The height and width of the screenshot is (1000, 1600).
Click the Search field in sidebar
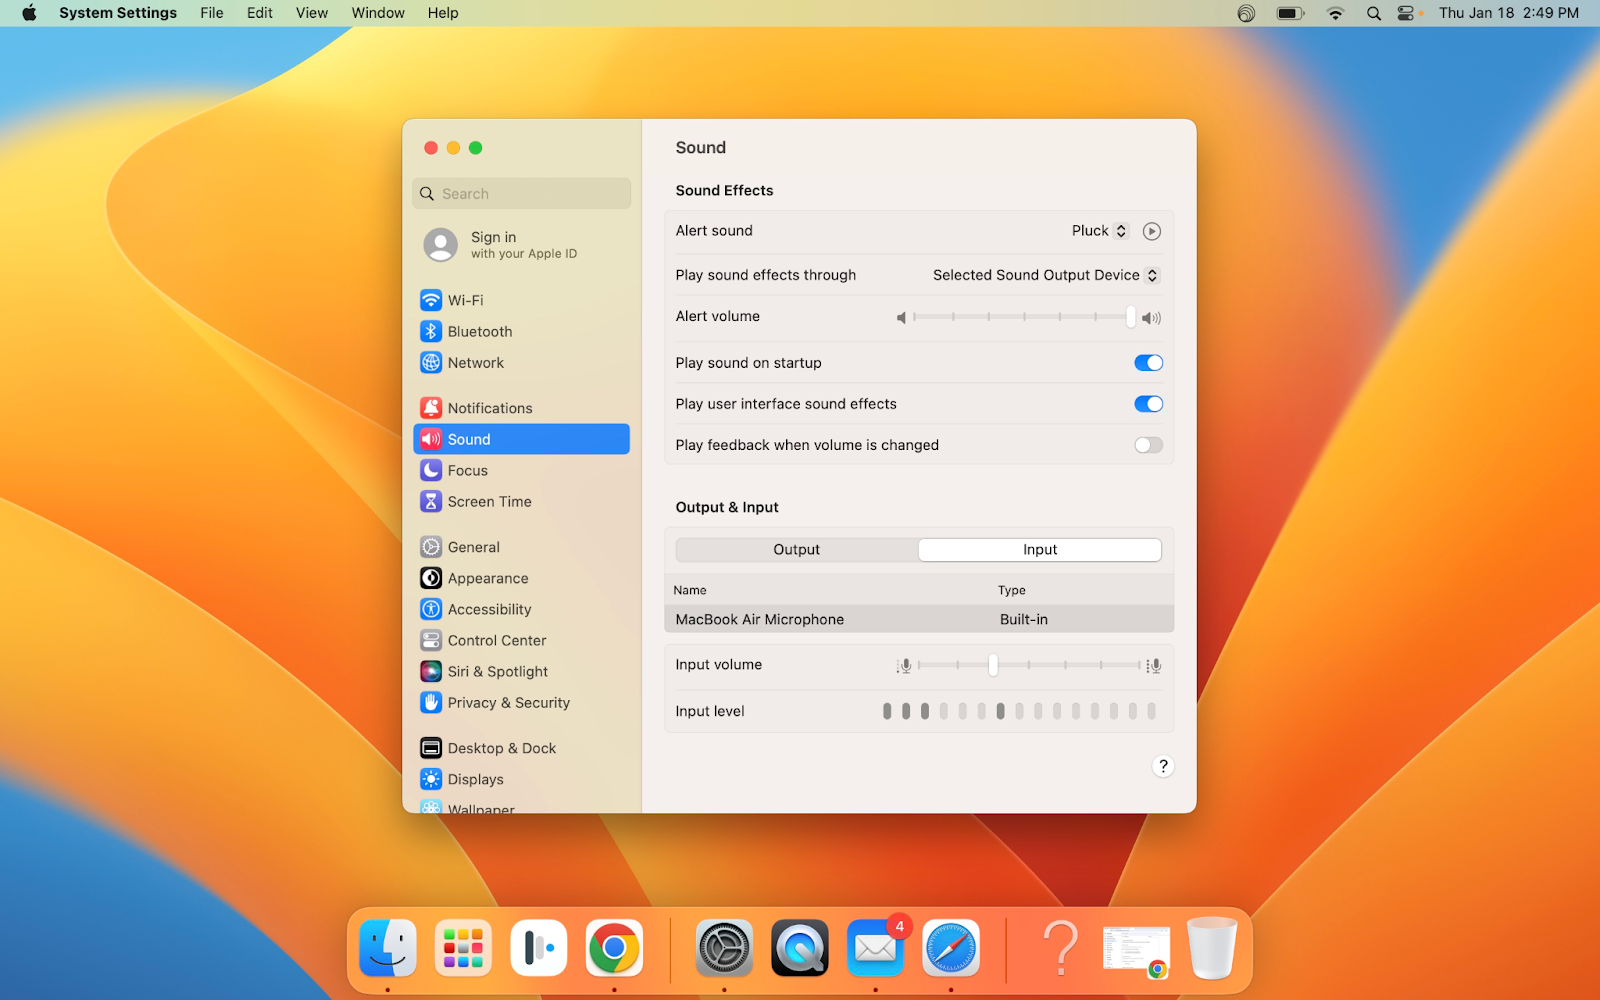coord(521,194)
